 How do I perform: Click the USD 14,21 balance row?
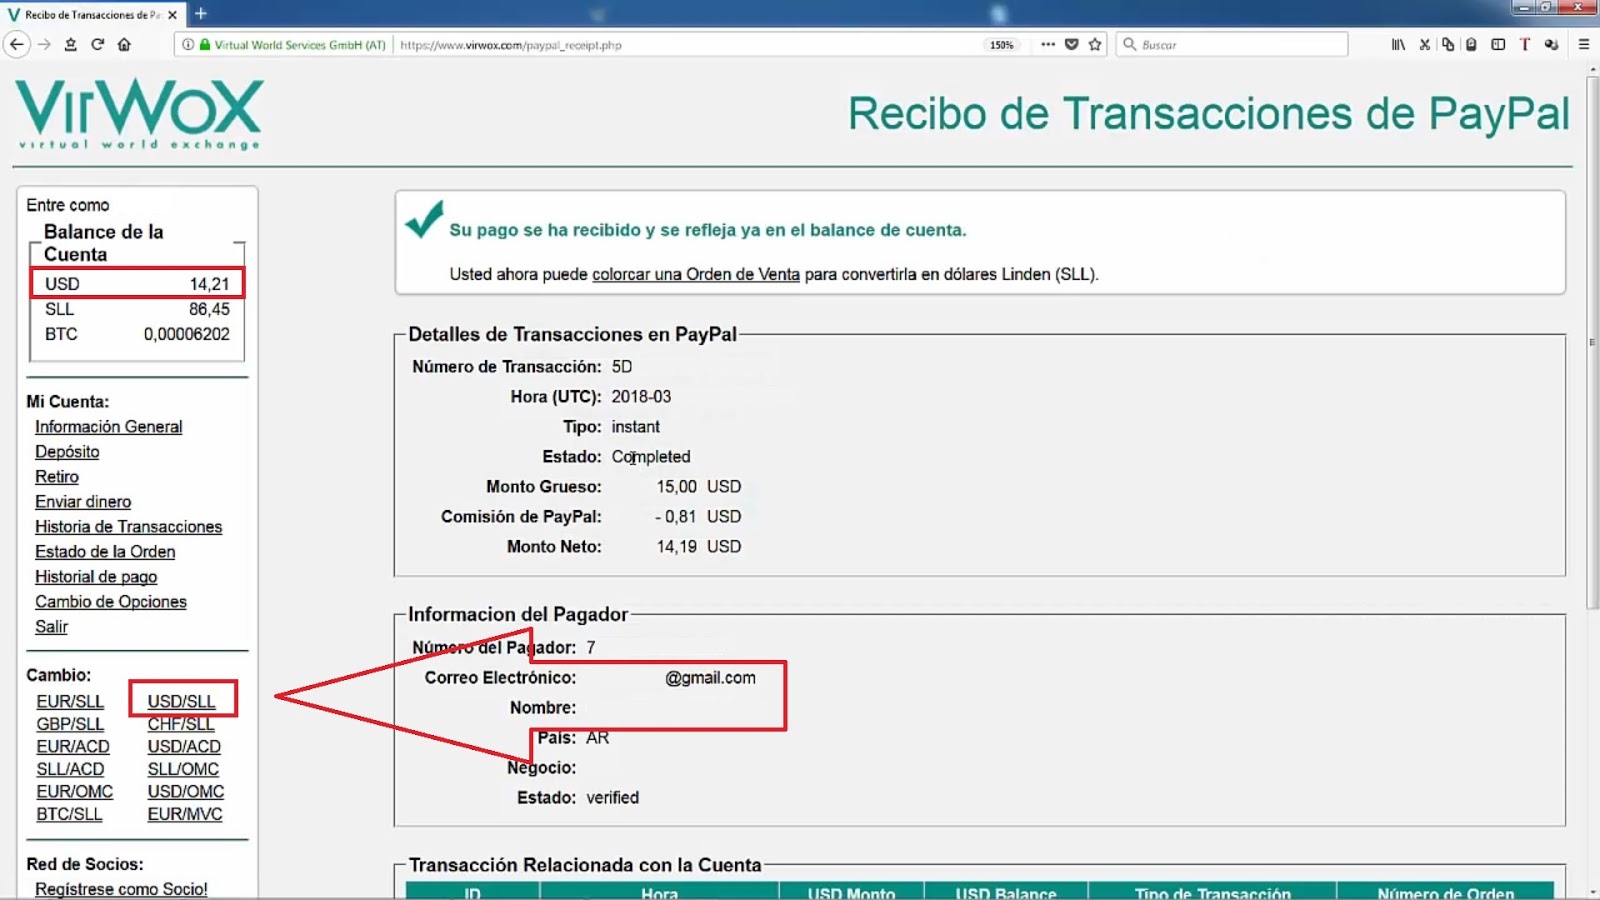[137, 284]
